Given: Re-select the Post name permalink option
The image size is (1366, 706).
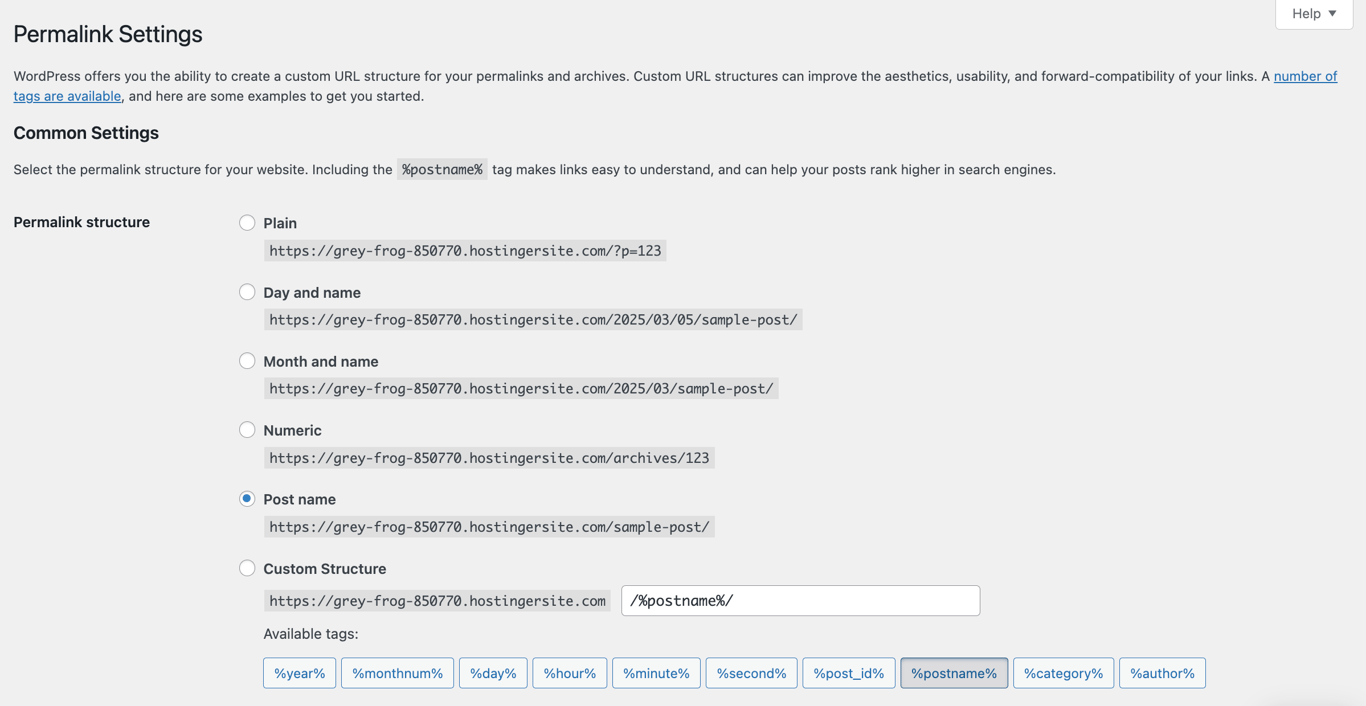Looking at the screenshot, I should [247, 499].
